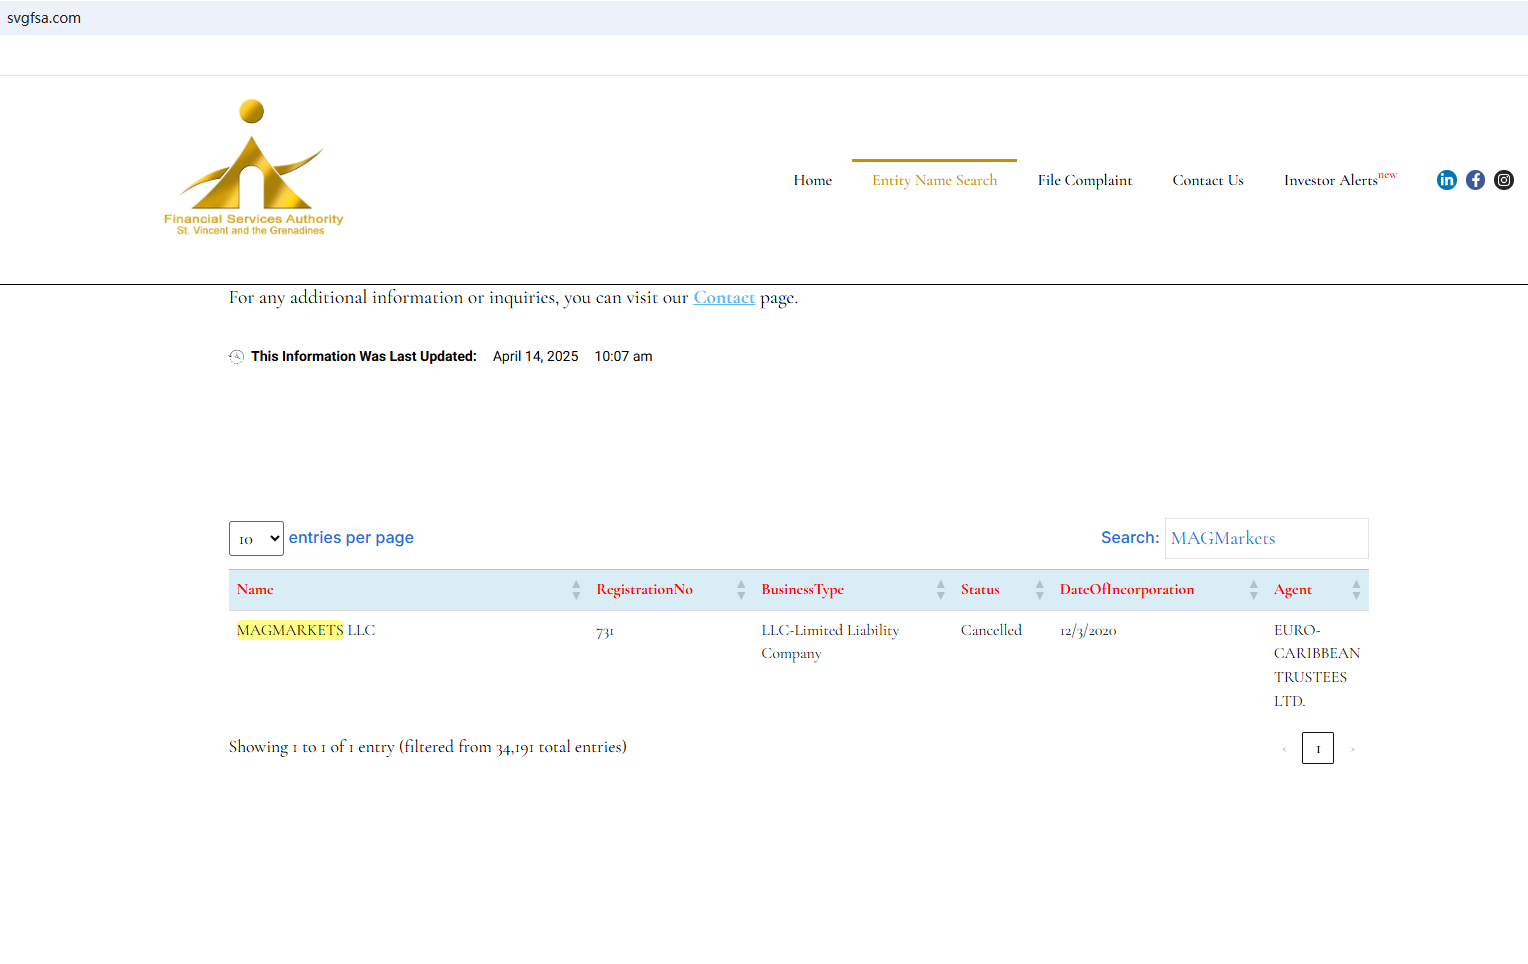This screenshot has height=964, width=1528.
Task: Open the Instagram social icon
Action: pyautogui.click(x=1503, y=180)
